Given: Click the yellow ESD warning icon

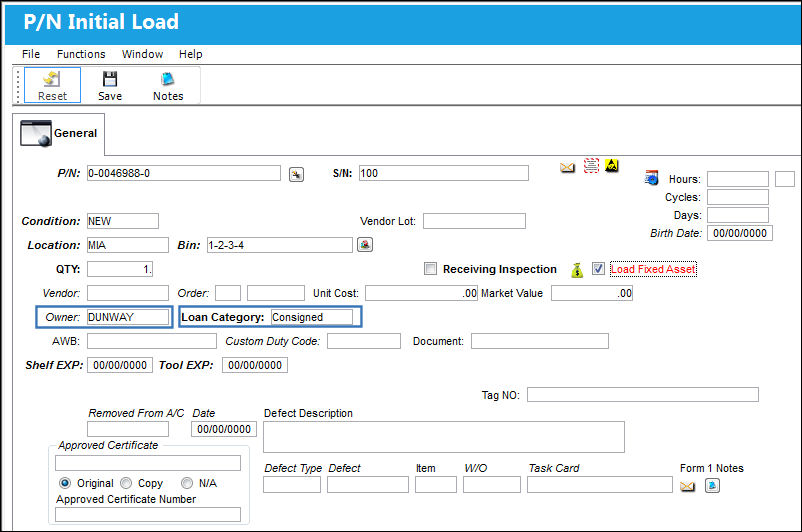Looking at the screenshot, I should tap(612, 165).
